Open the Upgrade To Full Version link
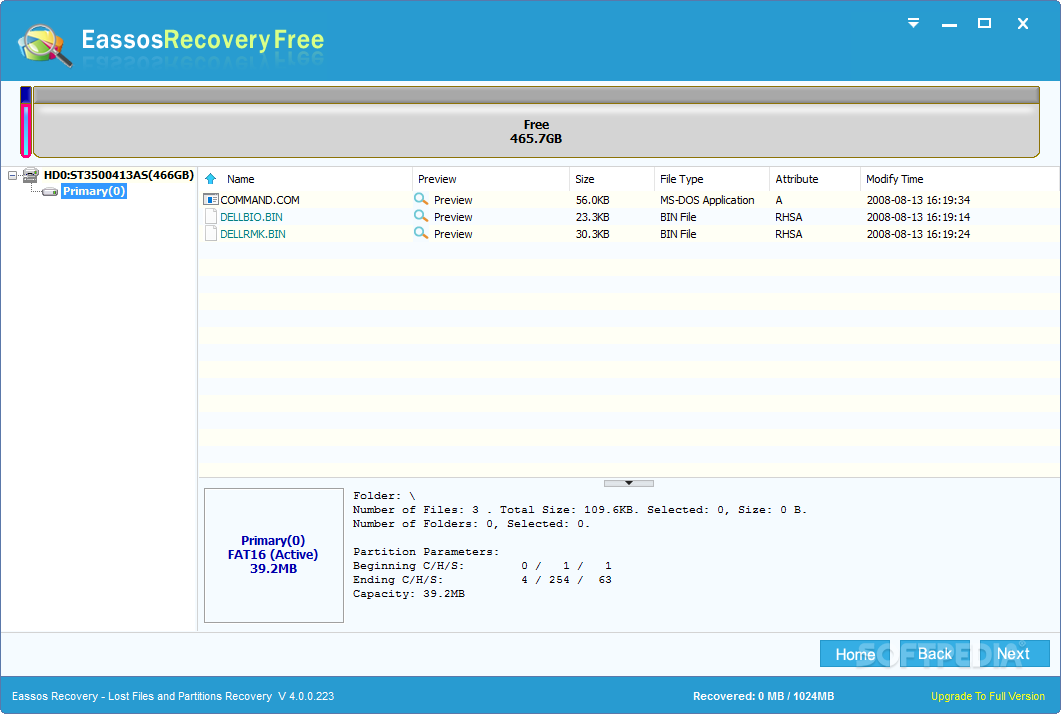This screenshot has height=714, width=1061. [987, 696]
